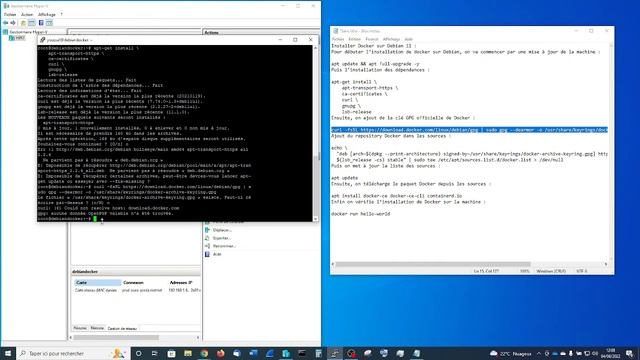This screenshot has height=360, width=640.
Task: Click the Exporter action icon
Action: 207,238
